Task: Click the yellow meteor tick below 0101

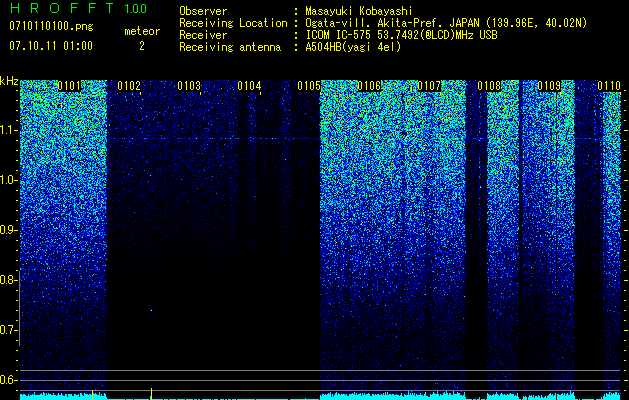Action: click(x=93, y=394)
